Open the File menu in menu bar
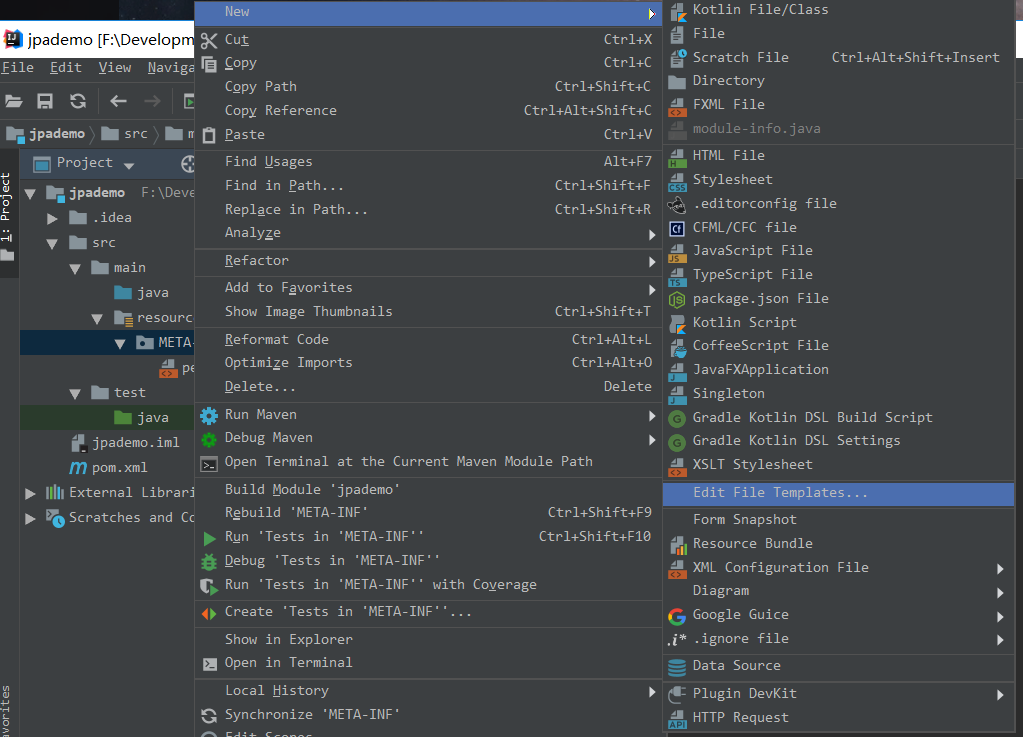This screenshot has width=1023, height=737. [17, 68]
